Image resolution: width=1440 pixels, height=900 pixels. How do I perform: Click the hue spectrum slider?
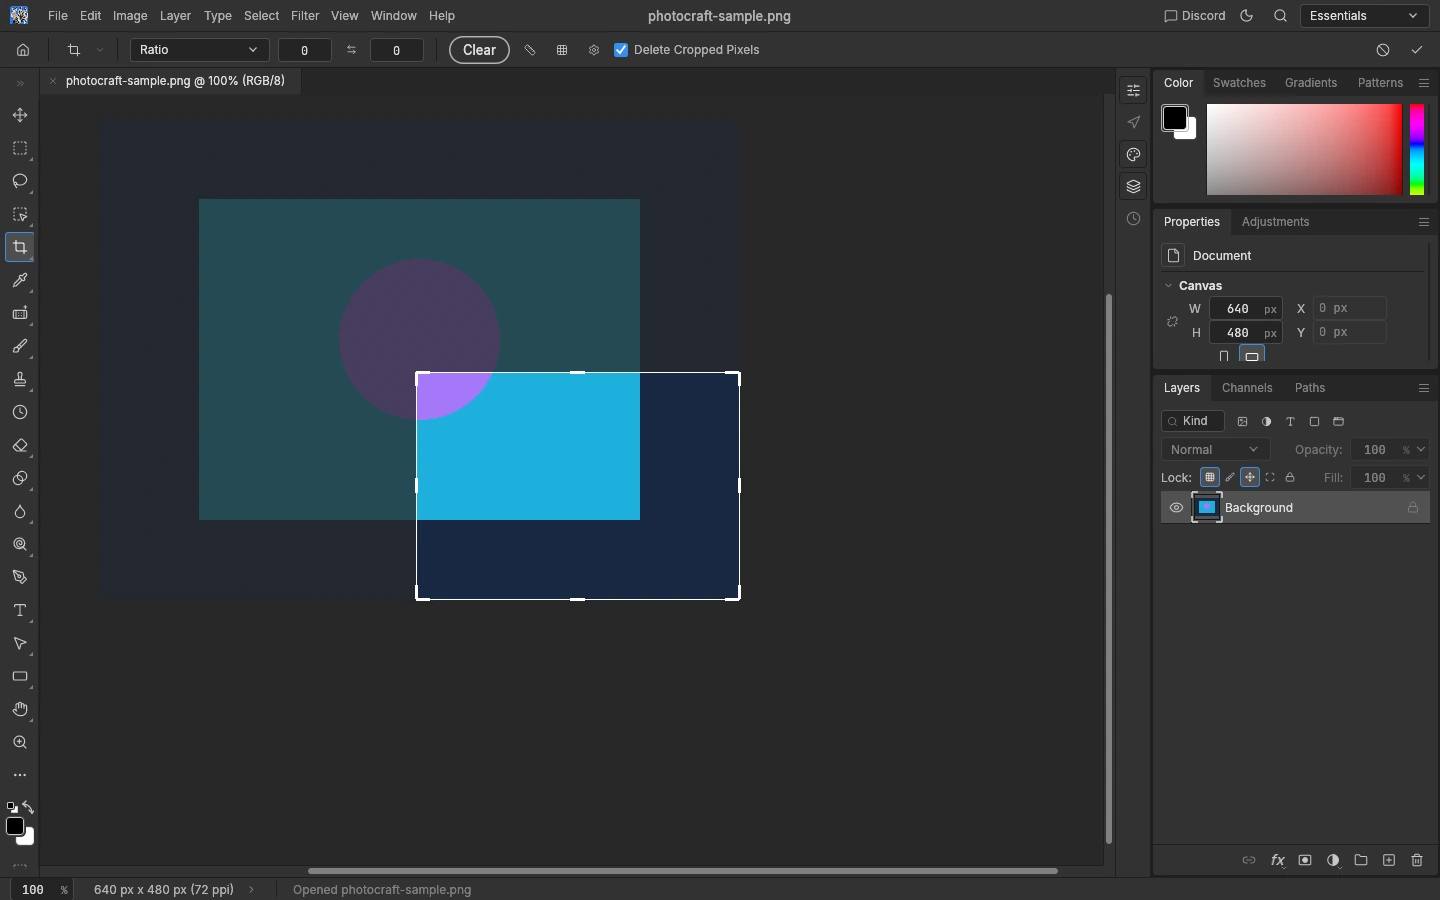click(x=1417, y=150)
